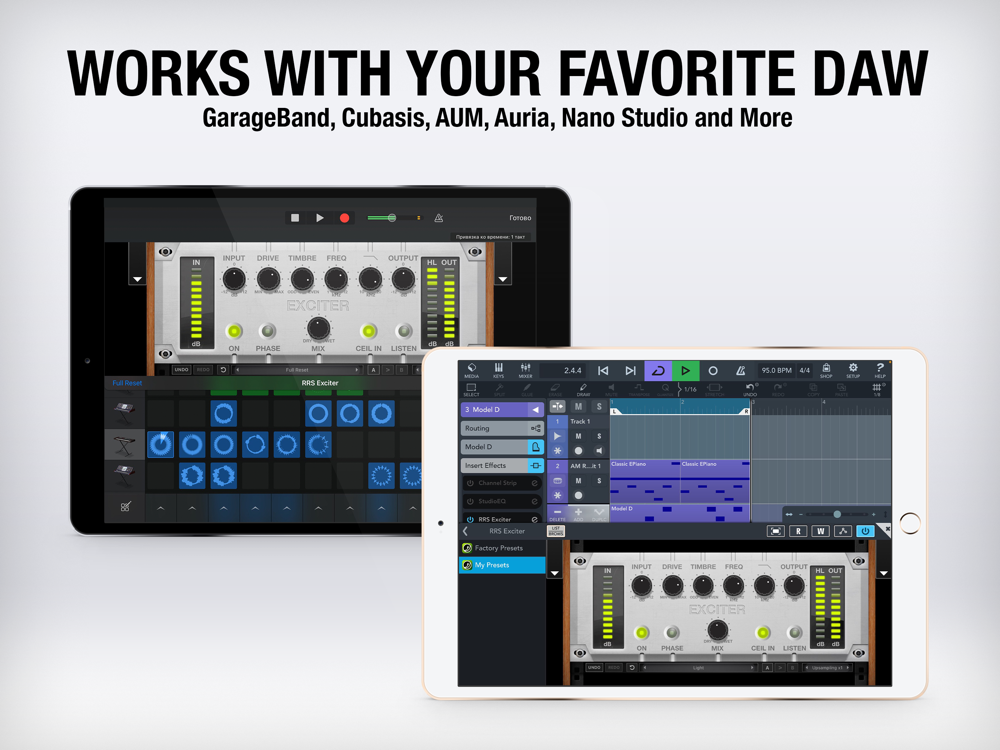Screen dimensions: 1000x750
Task: Click Undo in the Cubasis tools bar
Action: tap(751, 389)
